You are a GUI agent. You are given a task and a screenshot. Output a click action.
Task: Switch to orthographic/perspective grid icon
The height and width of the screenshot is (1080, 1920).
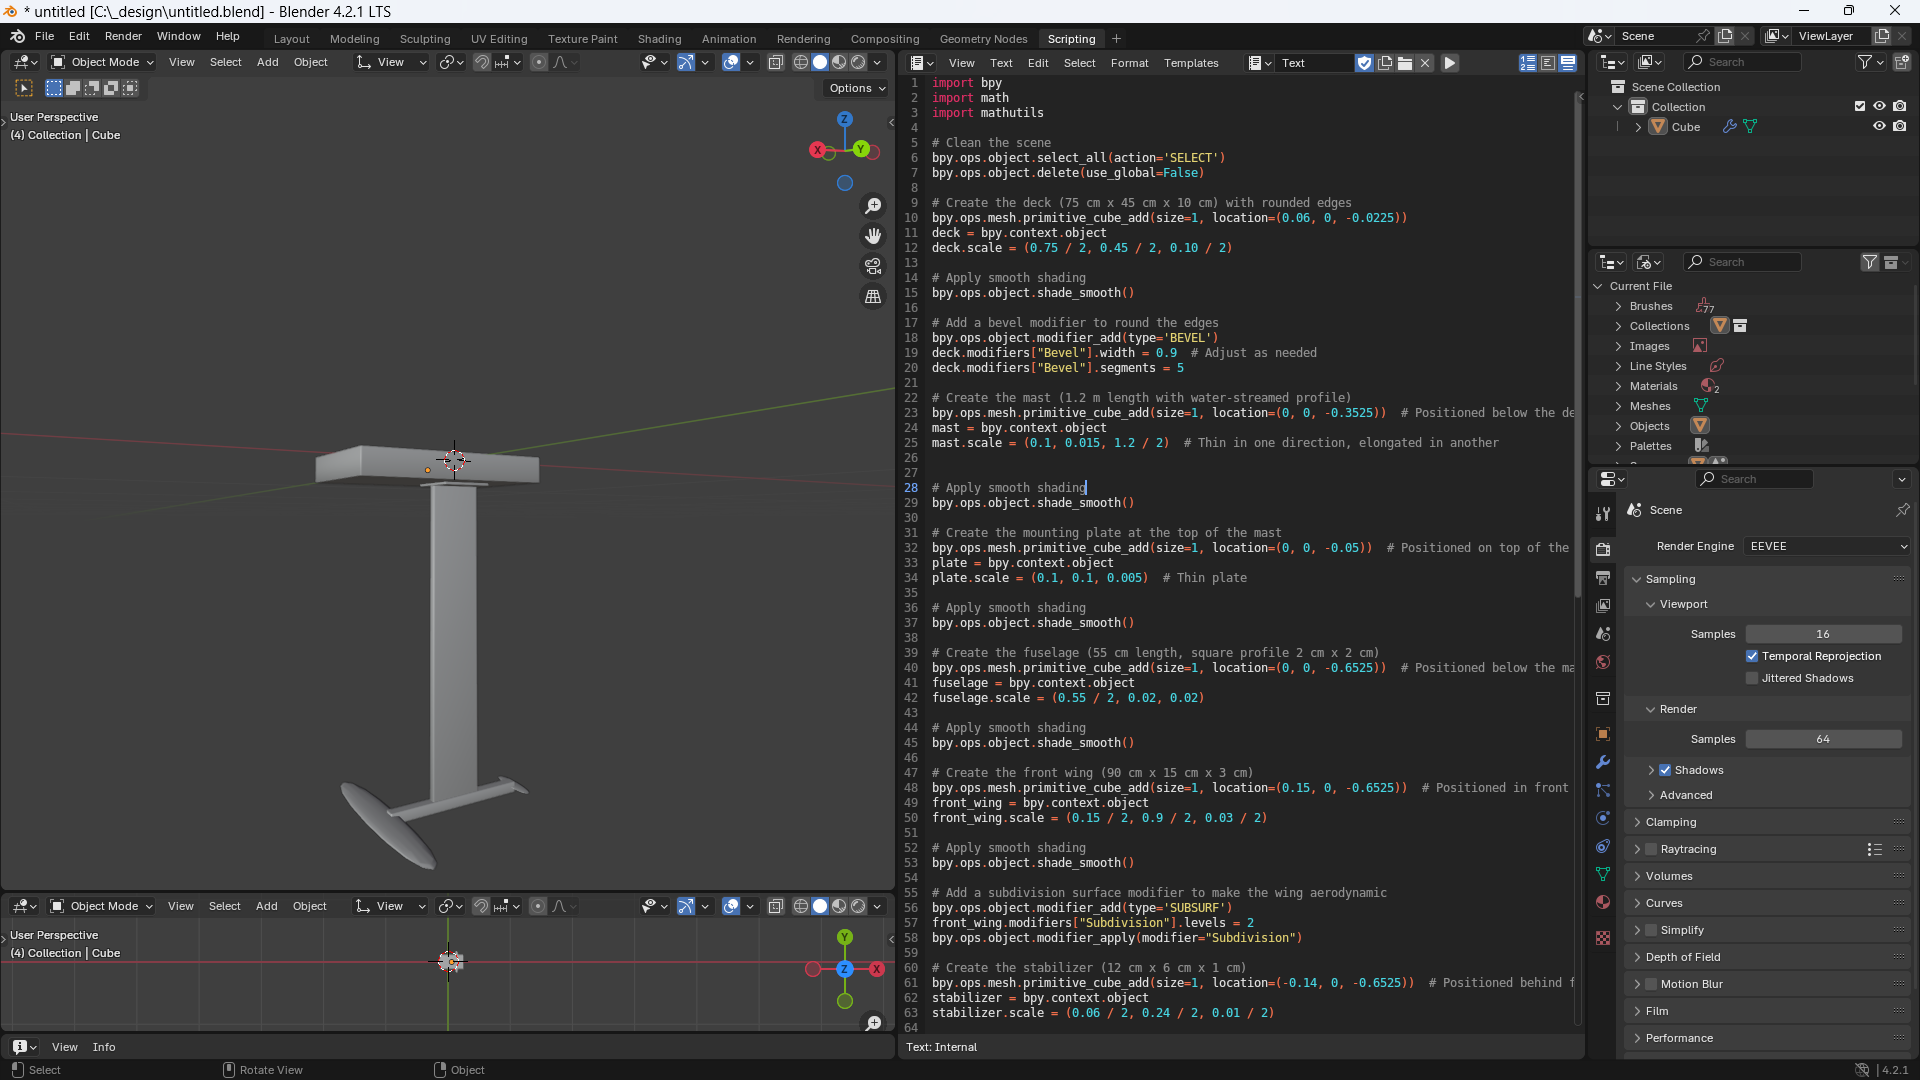(x=873, y=297)
